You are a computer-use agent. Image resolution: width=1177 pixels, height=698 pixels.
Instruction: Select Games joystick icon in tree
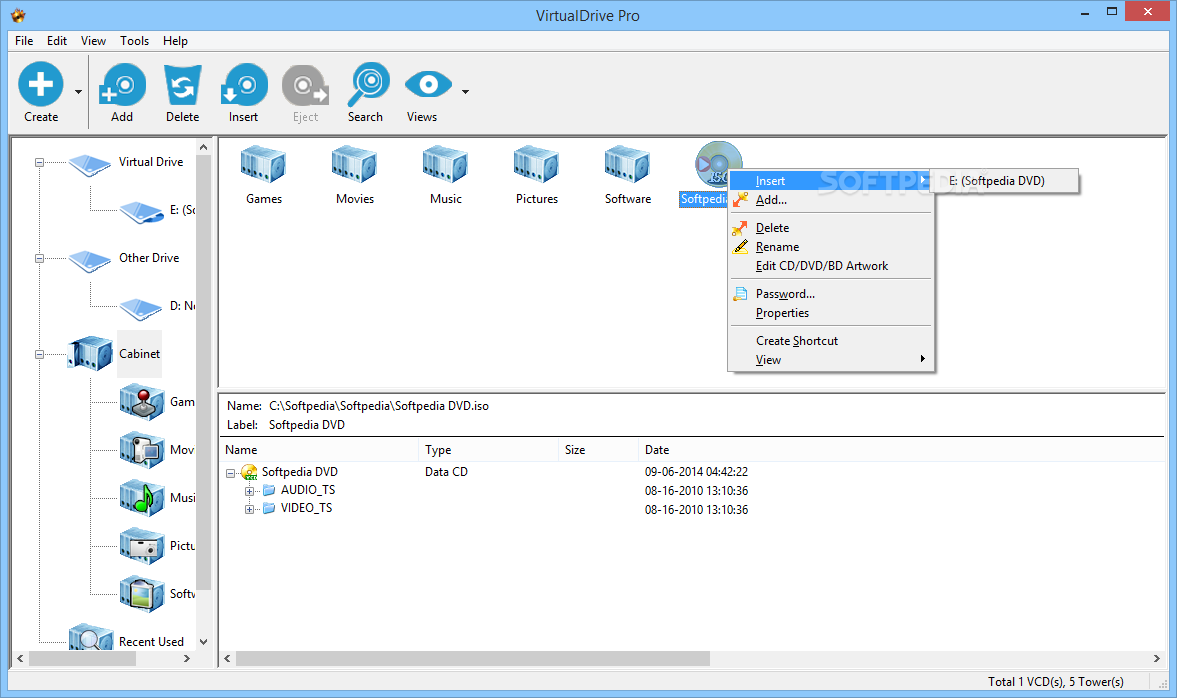[141, 402]
